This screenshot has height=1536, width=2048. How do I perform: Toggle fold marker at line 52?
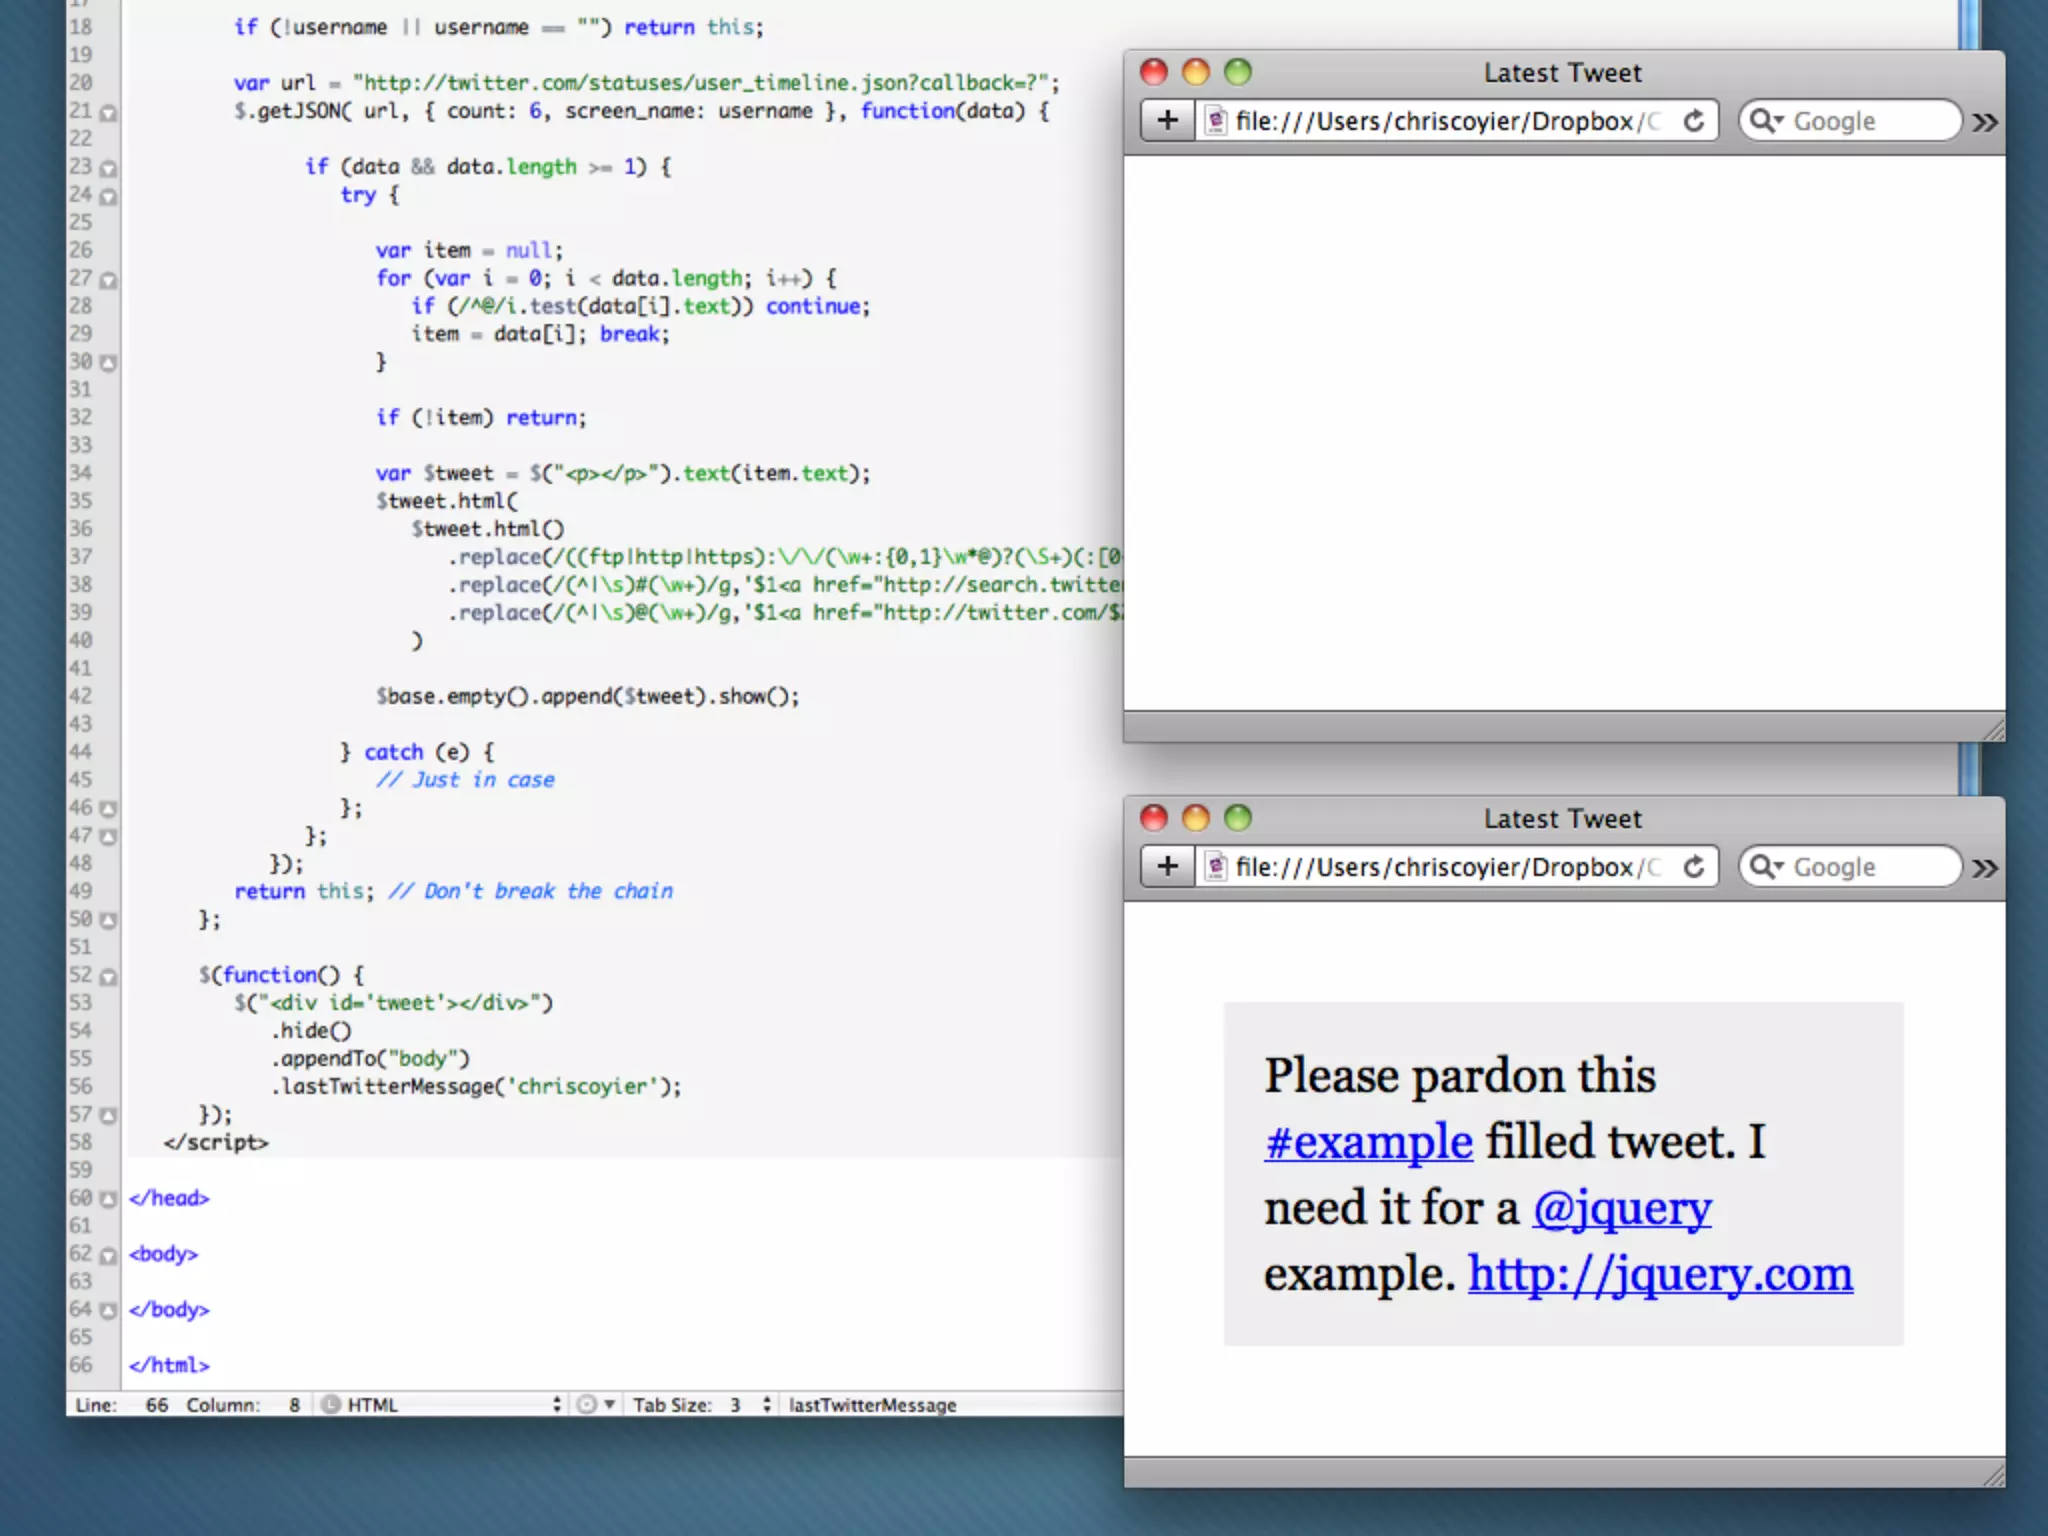point(108,977)
